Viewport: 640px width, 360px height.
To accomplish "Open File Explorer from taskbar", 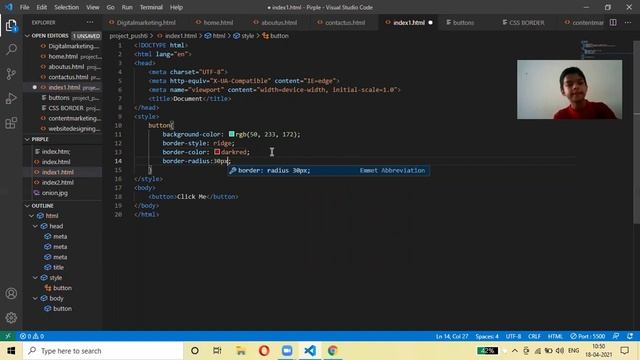I will [x=241, y=351].
